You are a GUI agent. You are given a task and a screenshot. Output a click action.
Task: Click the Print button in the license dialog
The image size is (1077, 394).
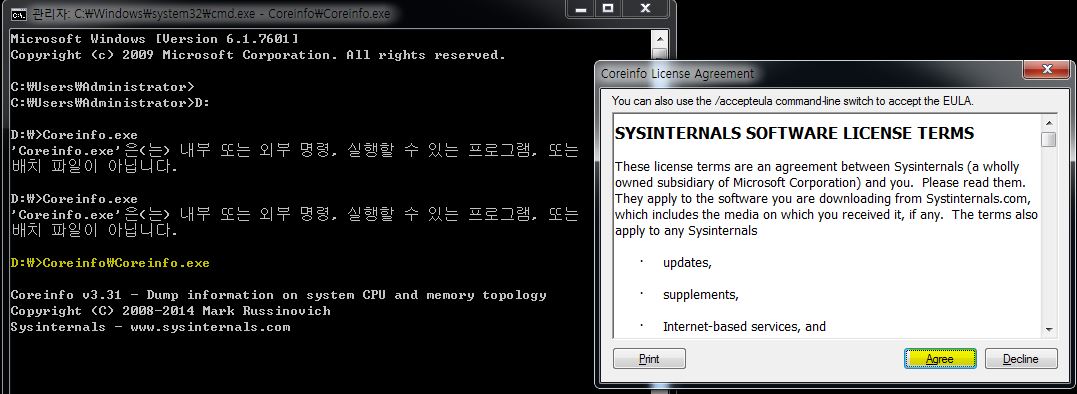pyautogui.click(x=649, y=358)
